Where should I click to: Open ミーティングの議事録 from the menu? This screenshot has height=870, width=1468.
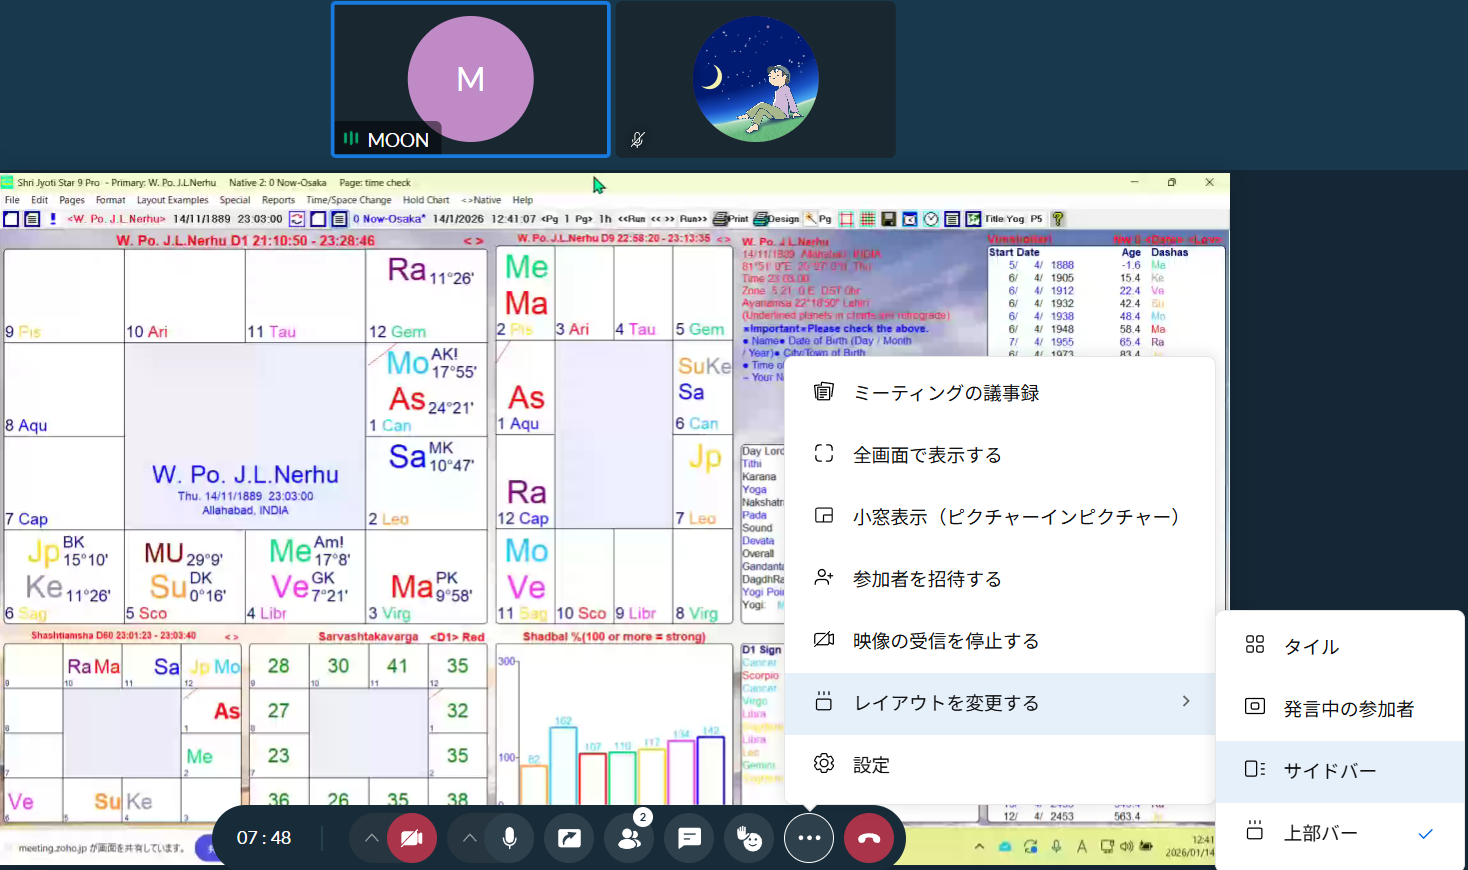(945, 393)
